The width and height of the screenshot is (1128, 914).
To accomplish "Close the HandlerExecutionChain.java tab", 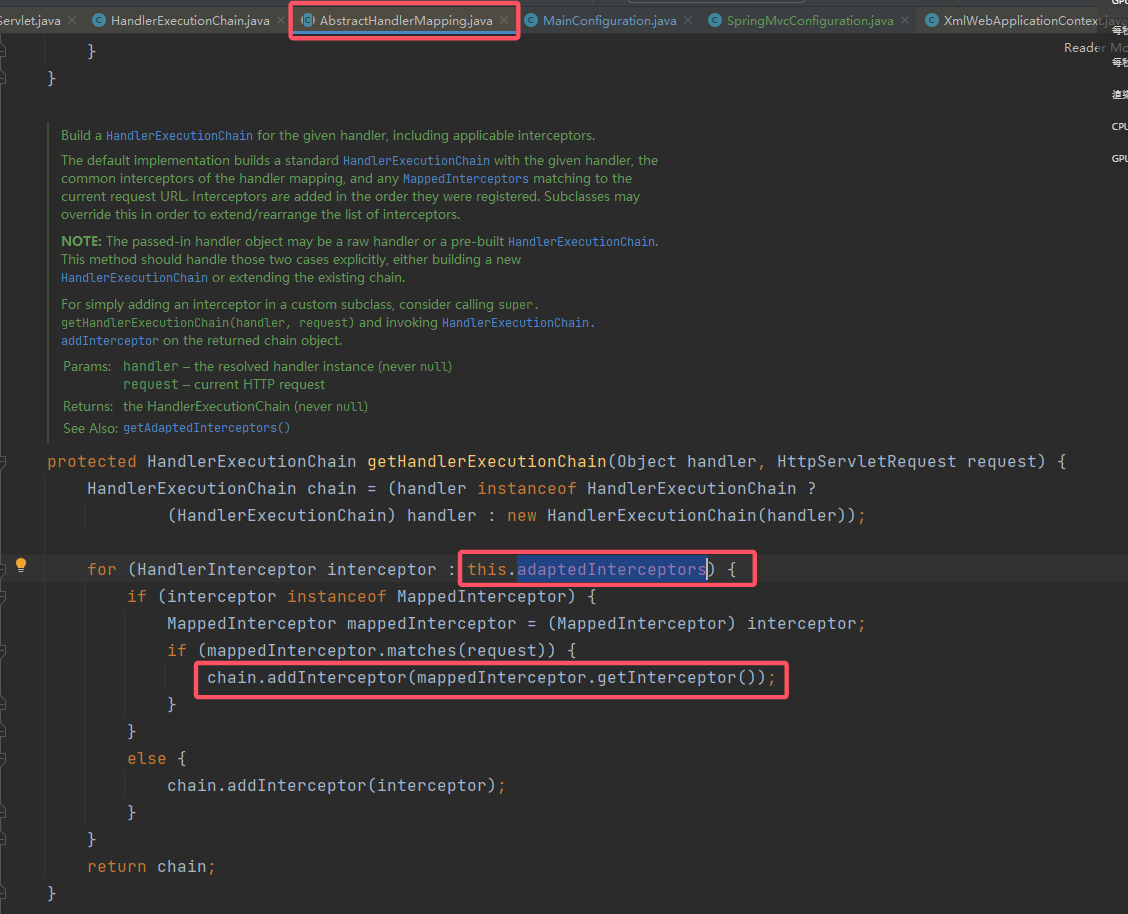I will (x=281, y=21).
